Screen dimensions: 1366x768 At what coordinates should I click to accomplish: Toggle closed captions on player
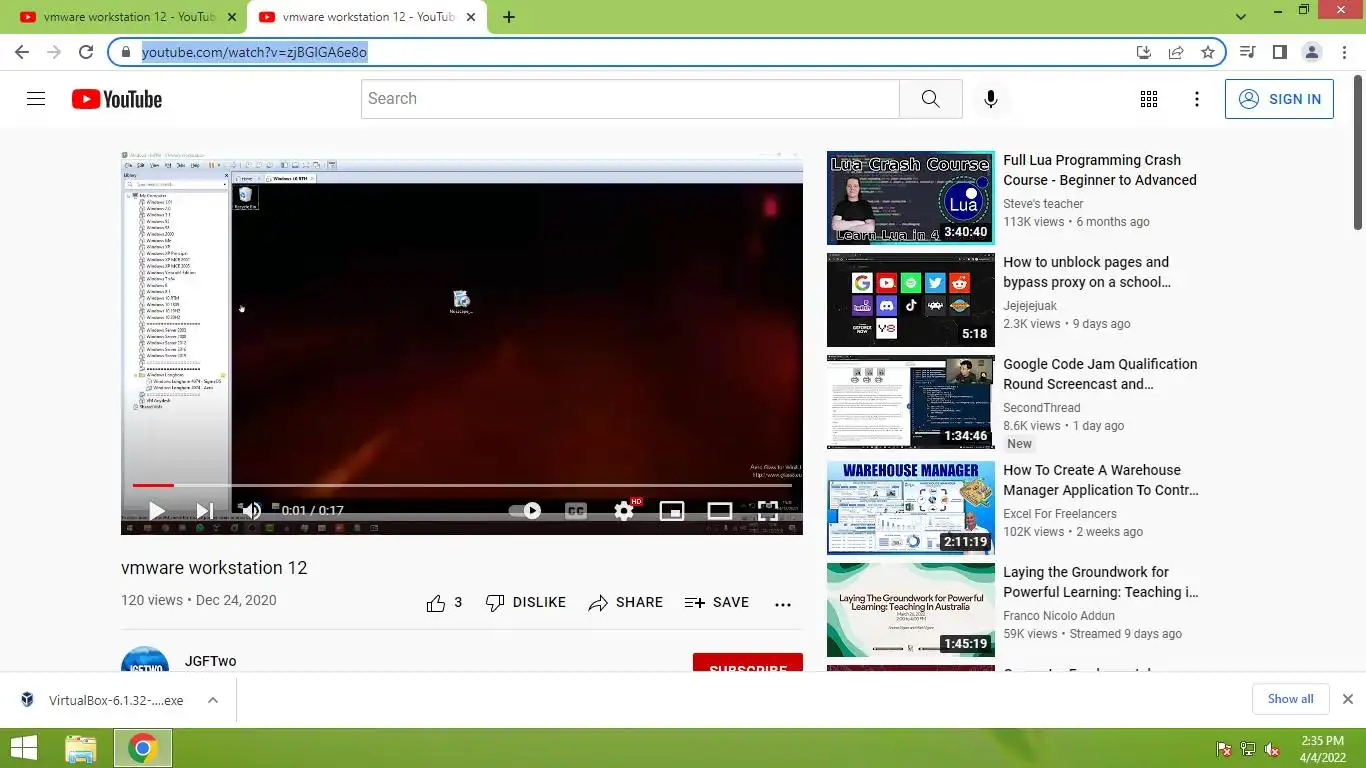(576, 511)
